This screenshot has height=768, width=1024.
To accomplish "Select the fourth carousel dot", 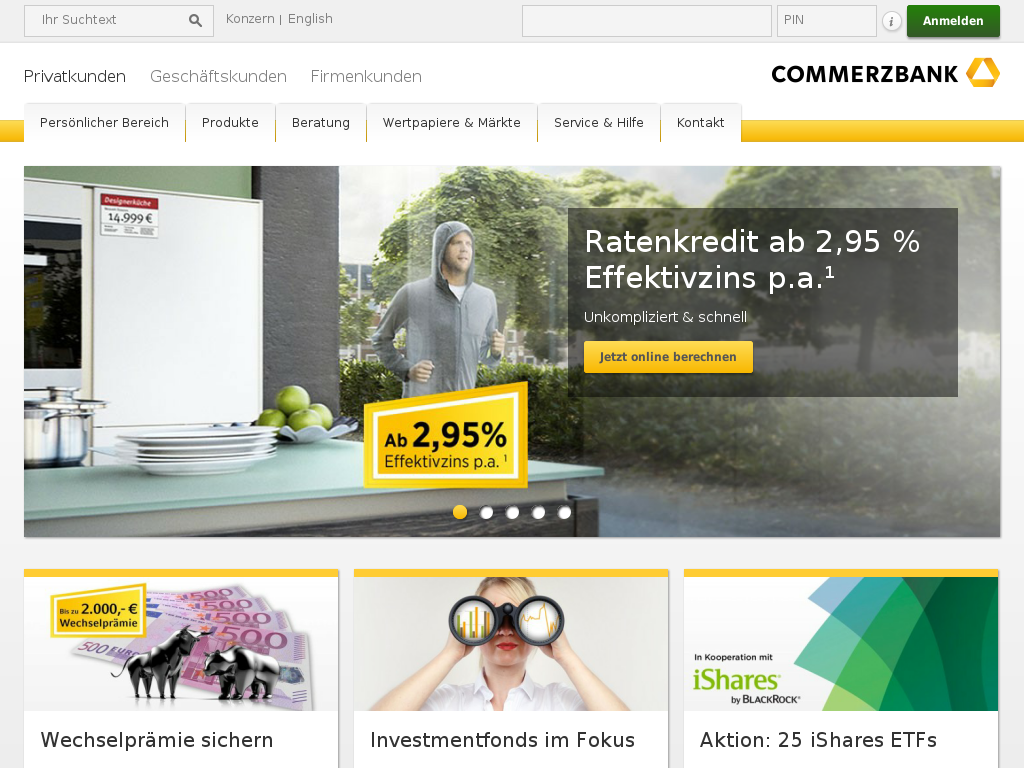I will click(x=538, y=513).
